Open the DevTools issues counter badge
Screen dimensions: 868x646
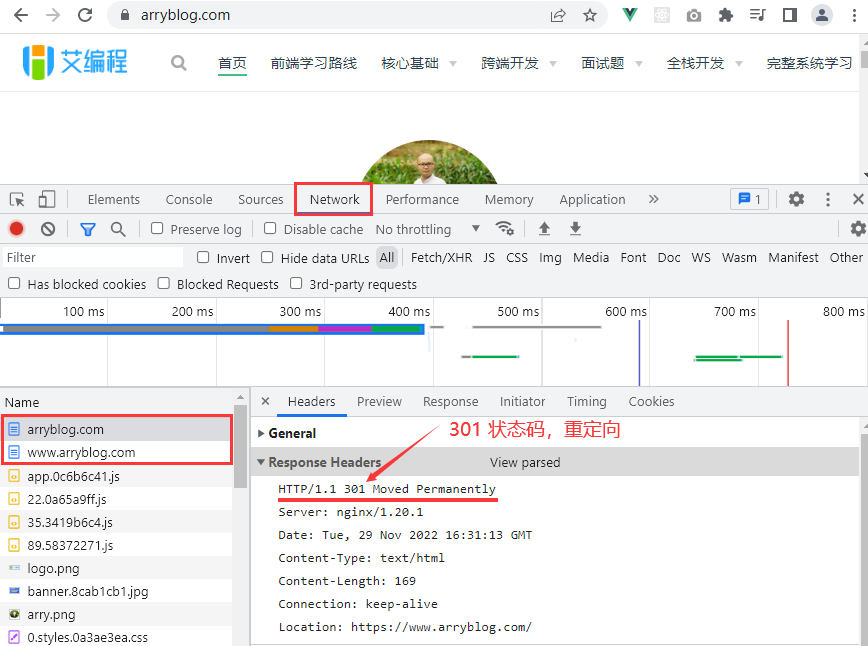coord(750,199)
